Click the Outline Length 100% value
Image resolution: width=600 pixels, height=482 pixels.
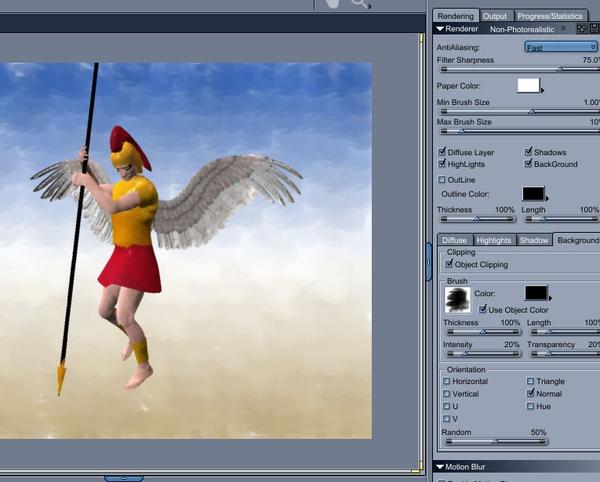589,210
